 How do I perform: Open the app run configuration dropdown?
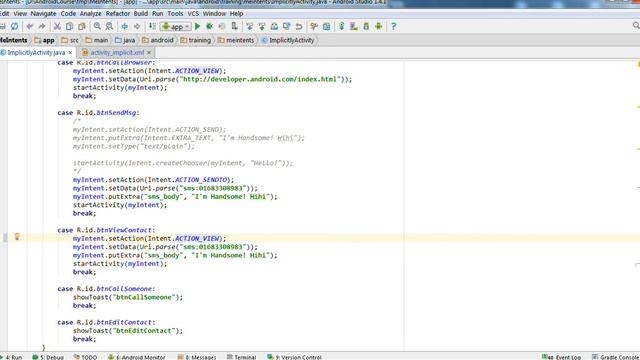click(x=176, y=27)
